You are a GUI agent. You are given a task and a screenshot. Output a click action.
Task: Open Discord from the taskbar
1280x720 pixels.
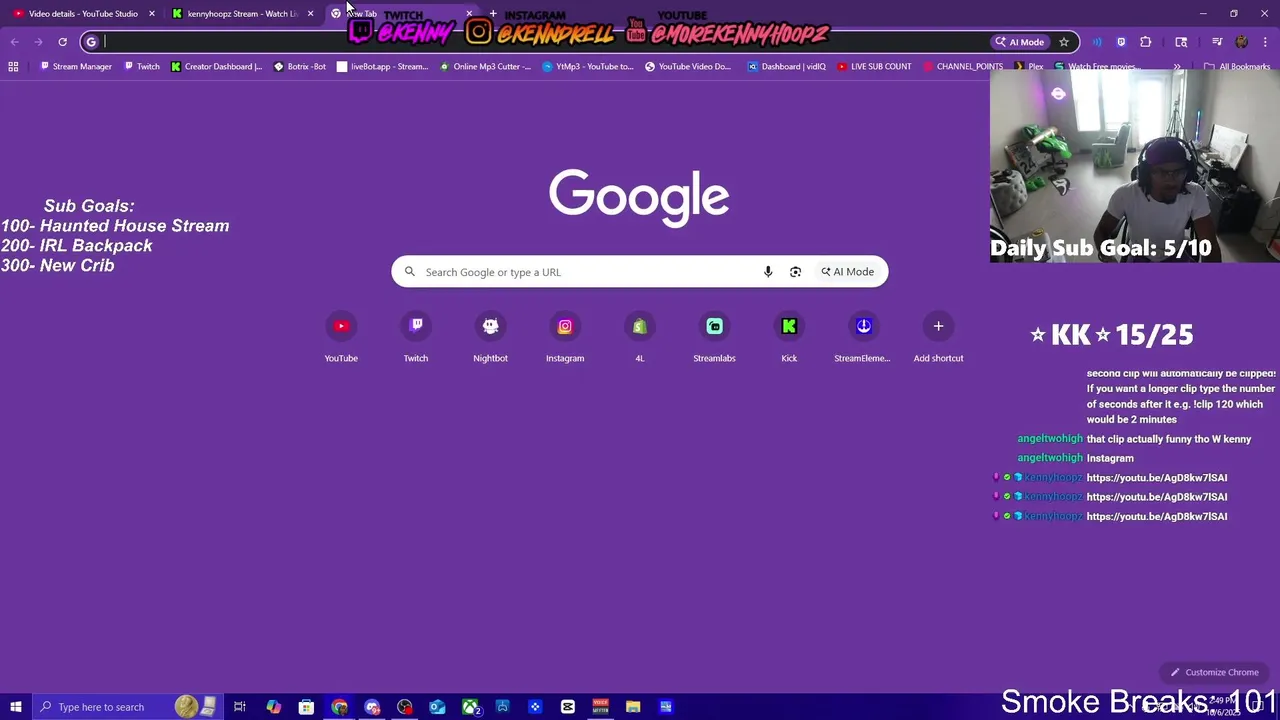click(x=372, y=707)
